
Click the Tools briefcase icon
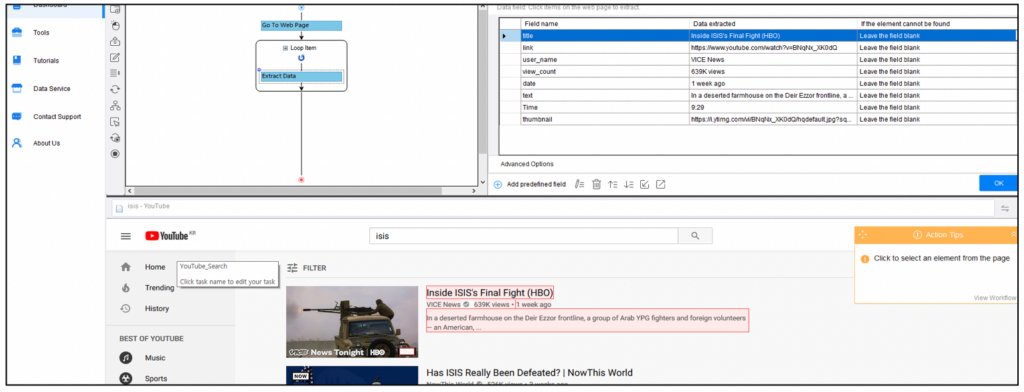[x=18, y=32]
